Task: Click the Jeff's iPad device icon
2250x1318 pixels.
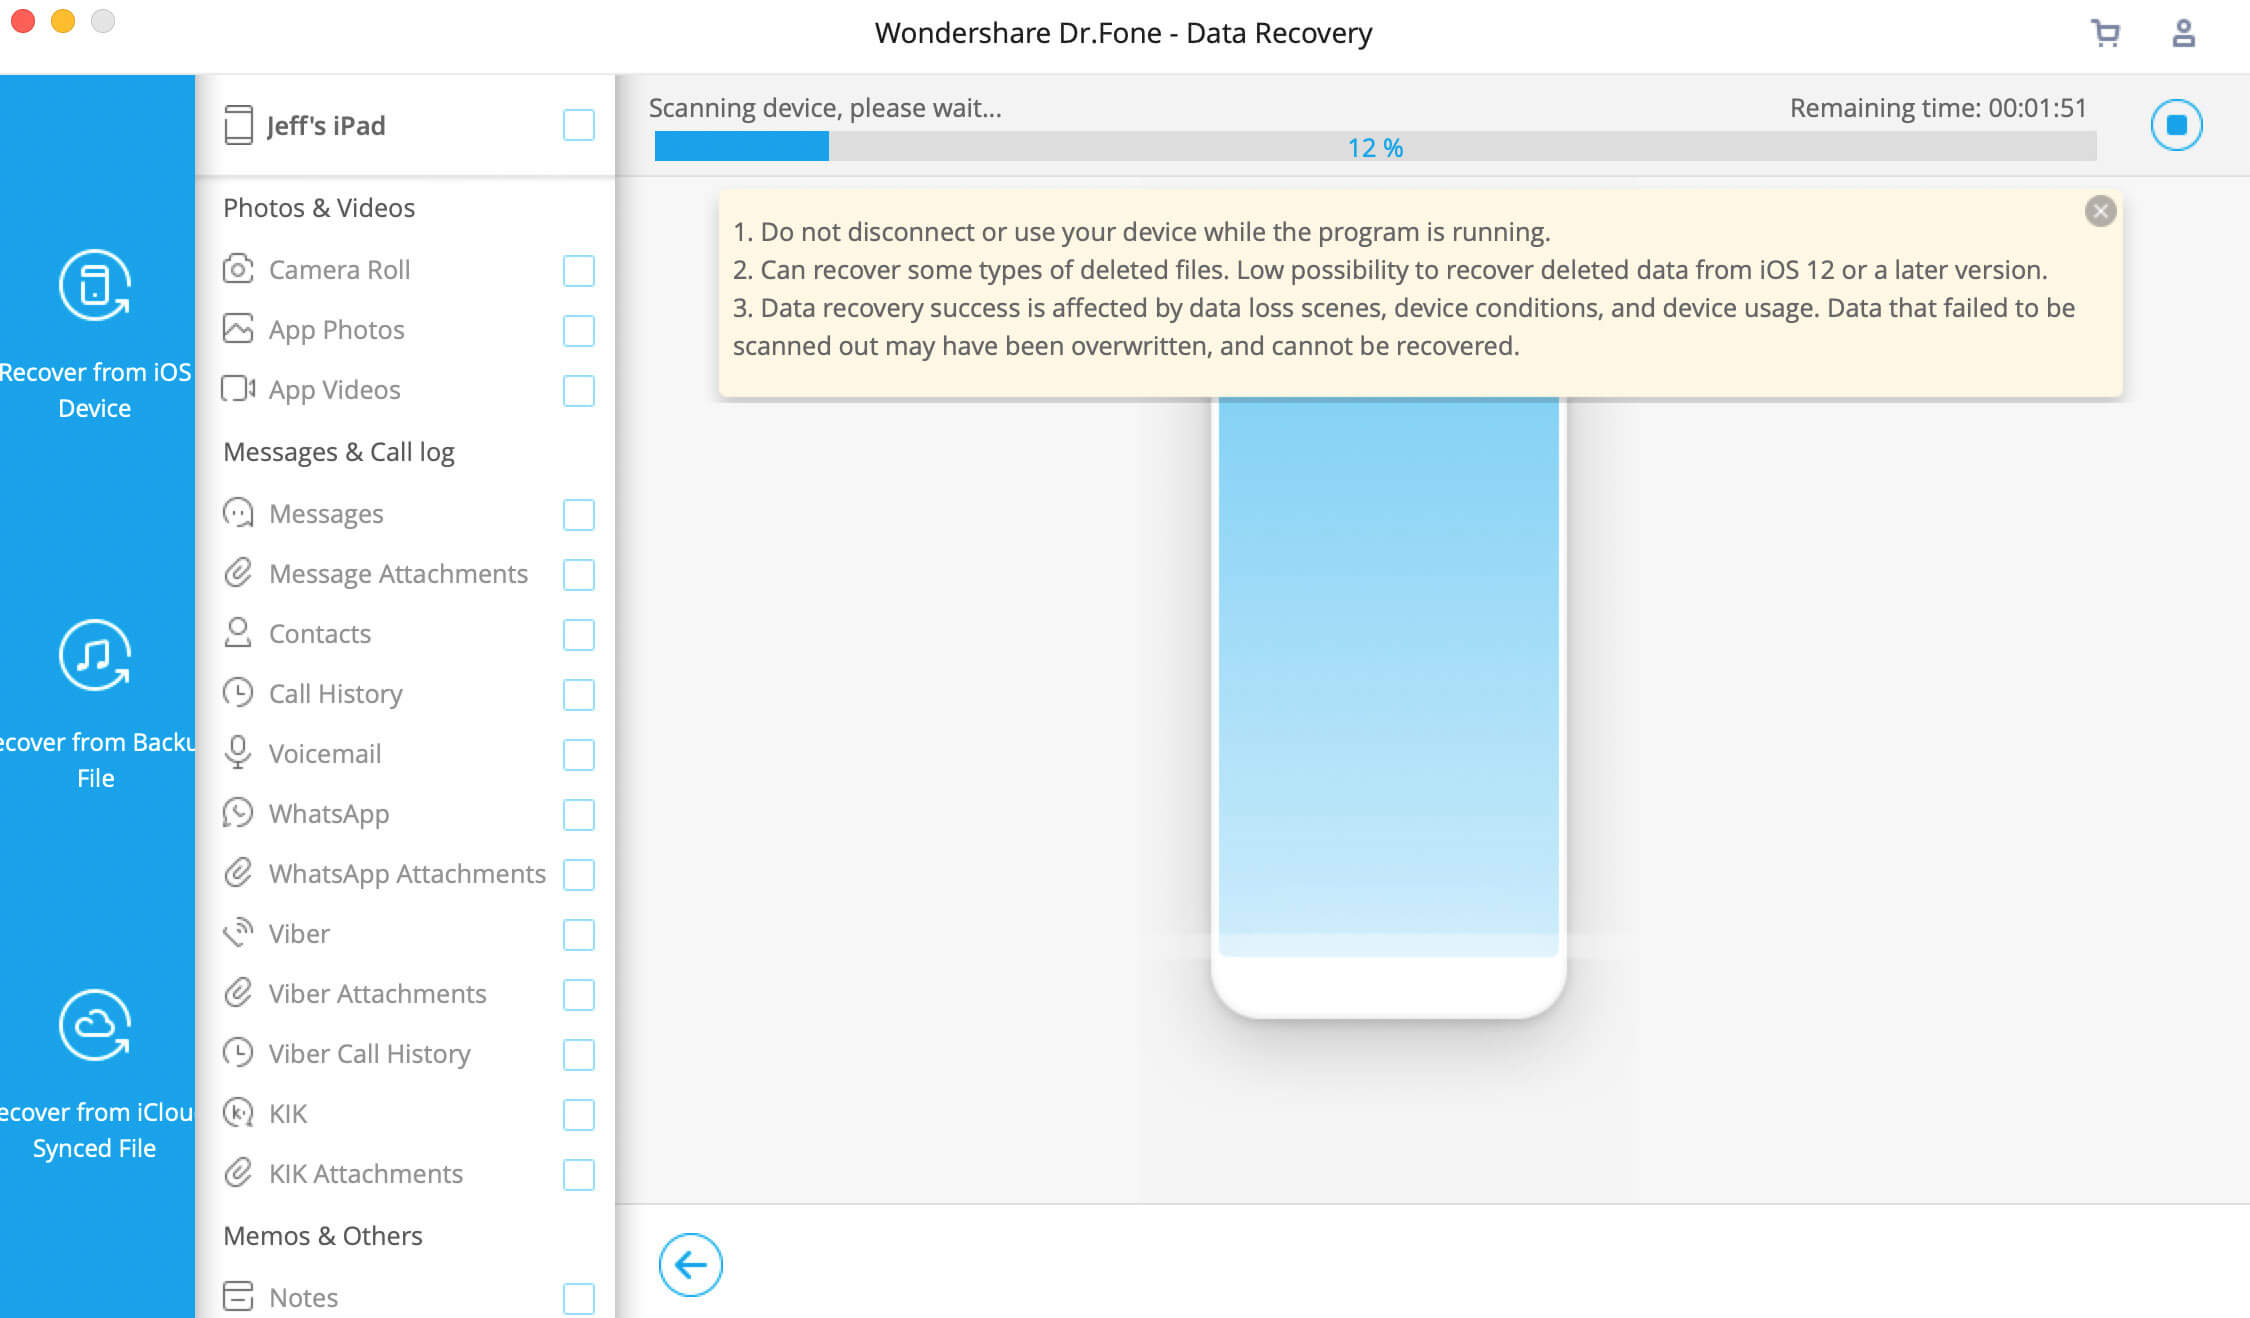Action: coord(238,125)
